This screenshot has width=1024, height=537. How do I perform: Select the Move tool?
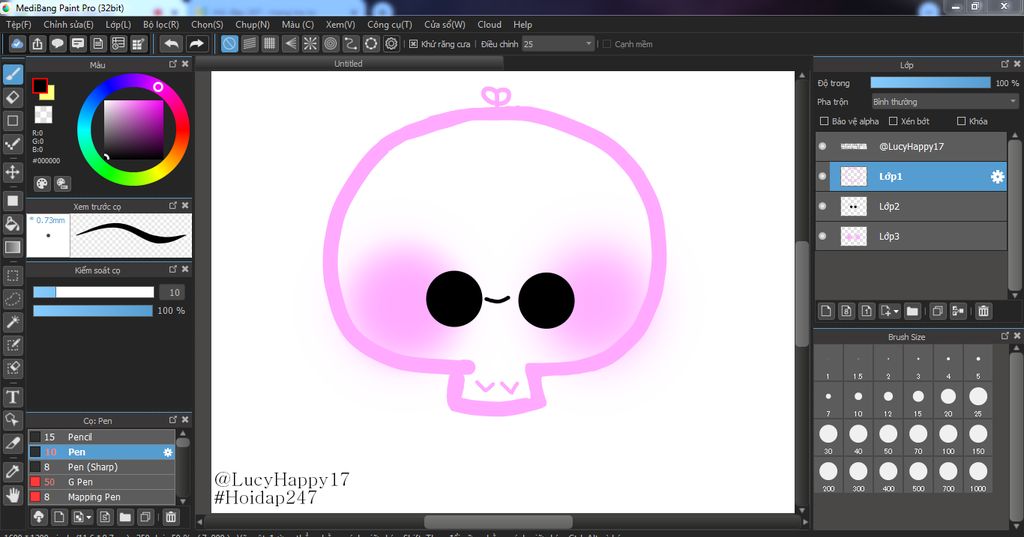coord(12,172)
